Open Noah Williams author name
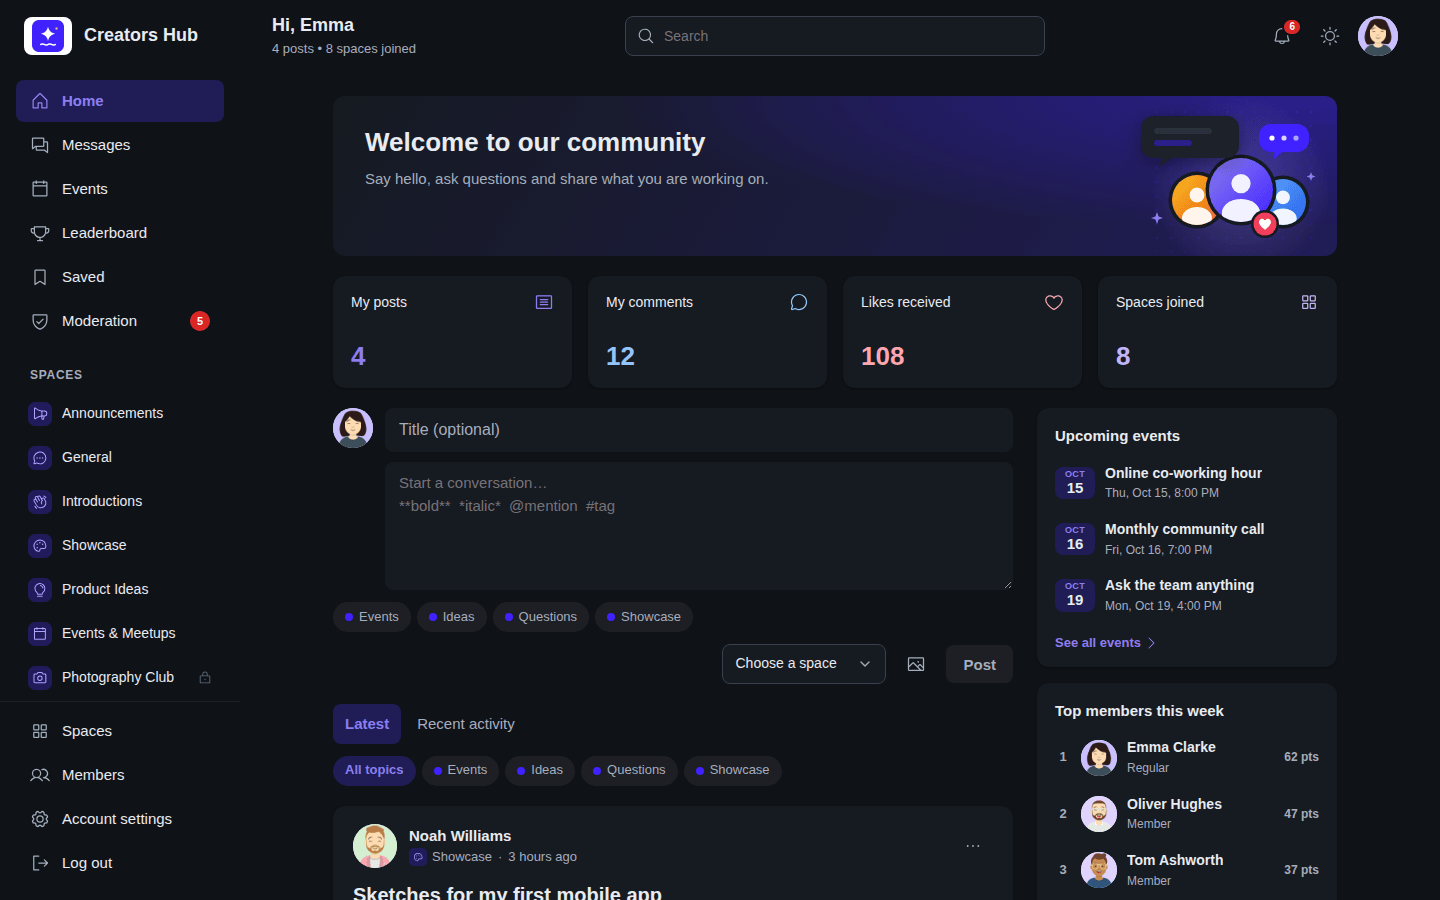This screenshot has width=1440, height=900. click(460, 836)
